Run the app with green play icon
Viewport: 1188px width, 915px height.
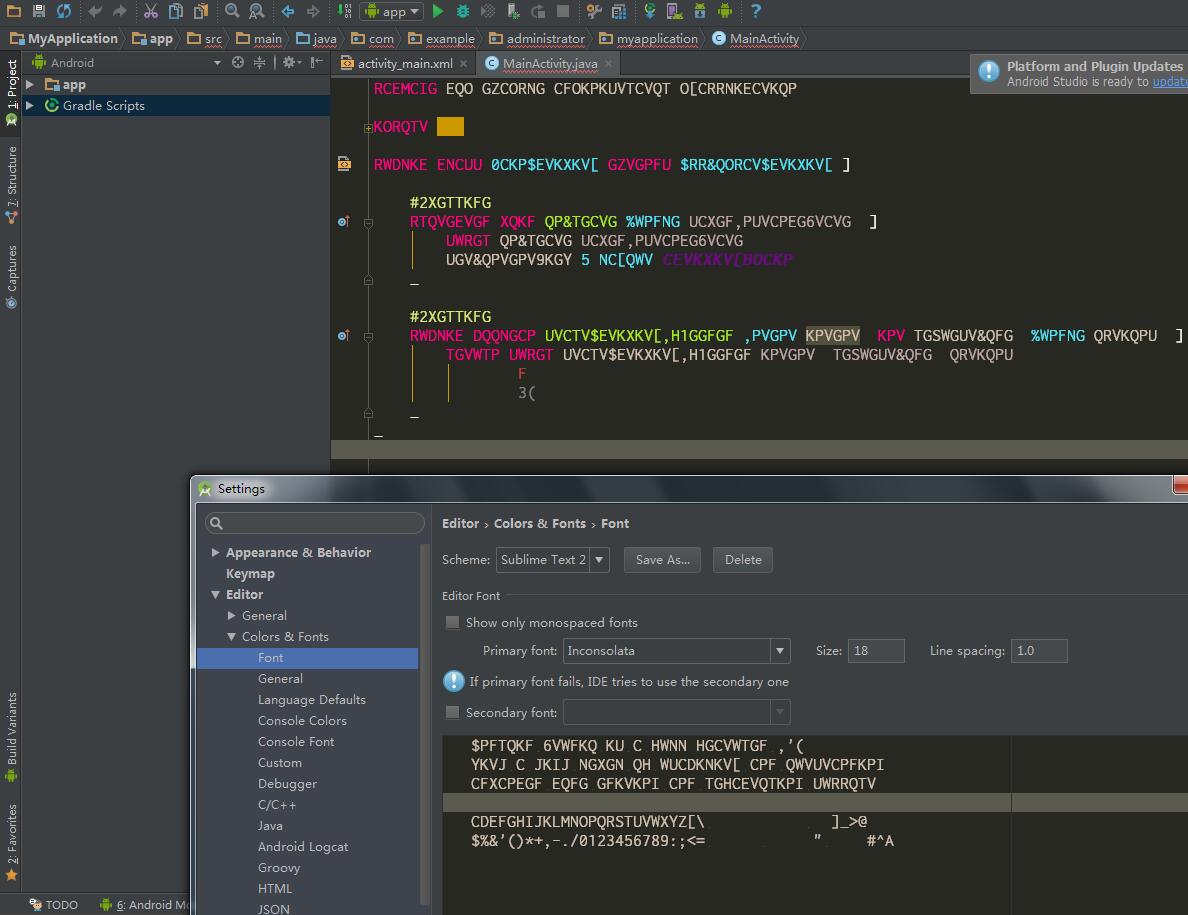pyautogui.click(x=437, y=11)
